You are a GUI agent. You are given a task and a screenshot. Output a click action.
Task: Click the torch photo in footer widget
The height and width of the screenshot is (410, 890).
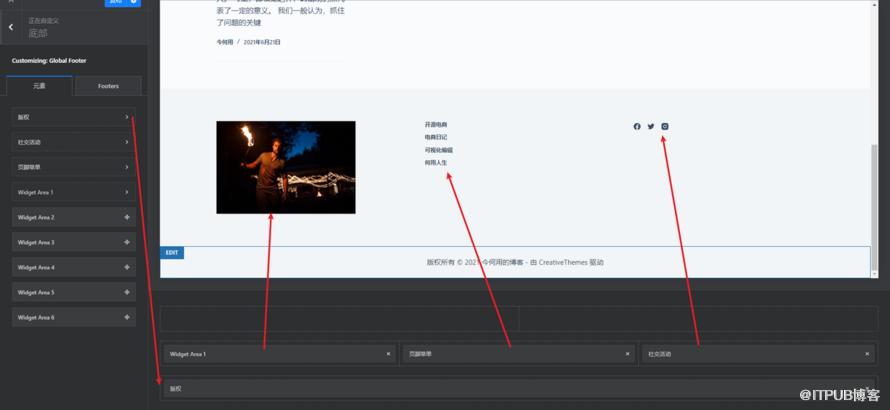[286, 168]
